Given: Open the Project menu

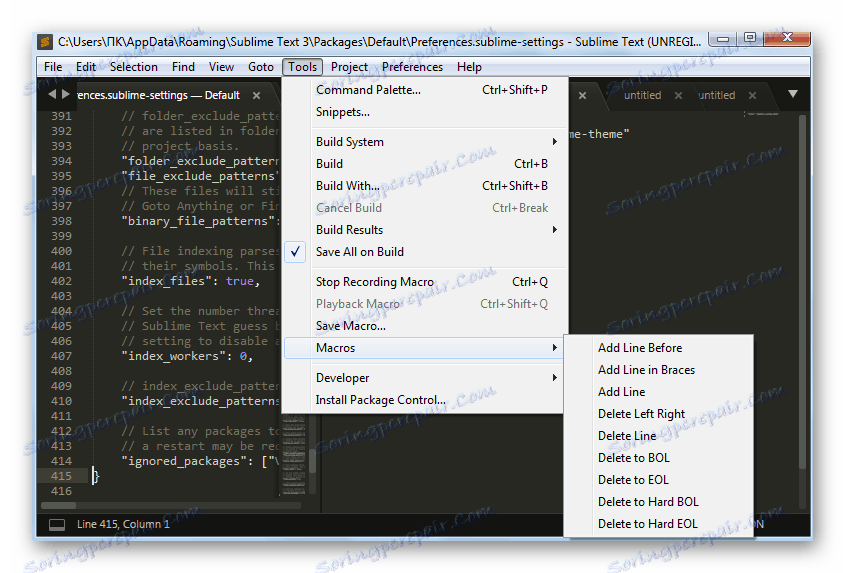Looking at the screenshot, I should tap(349, 67).
